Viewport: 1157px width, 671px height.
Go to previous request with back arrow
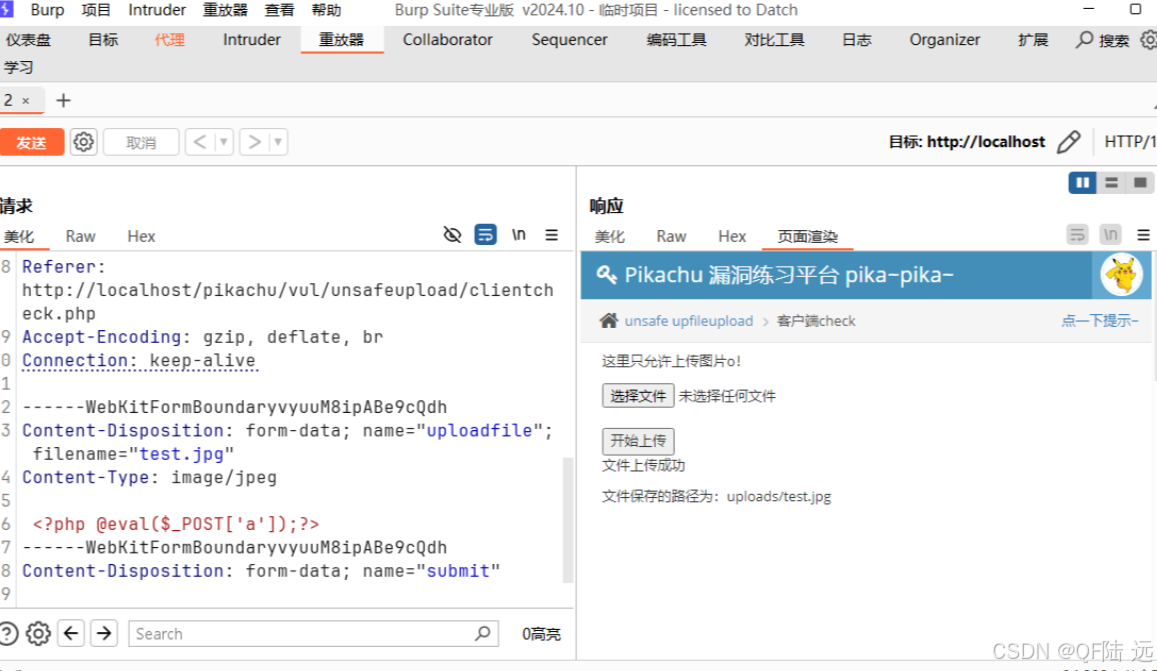point(199,142)
